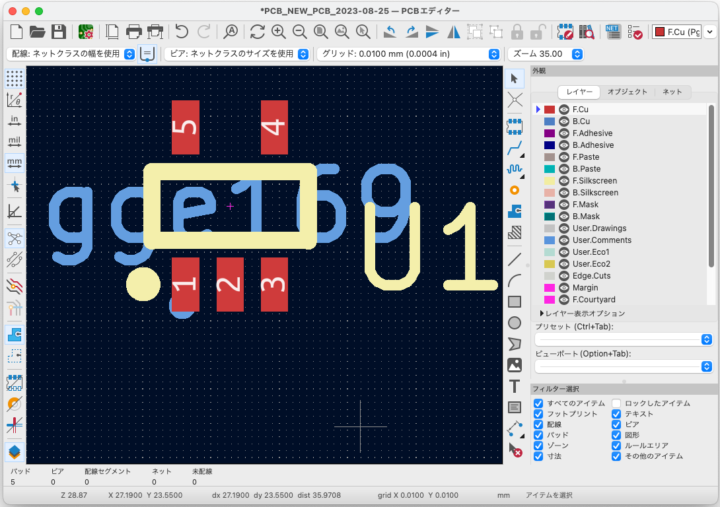Select the Edge.Cuts layer name

(591, 276)
